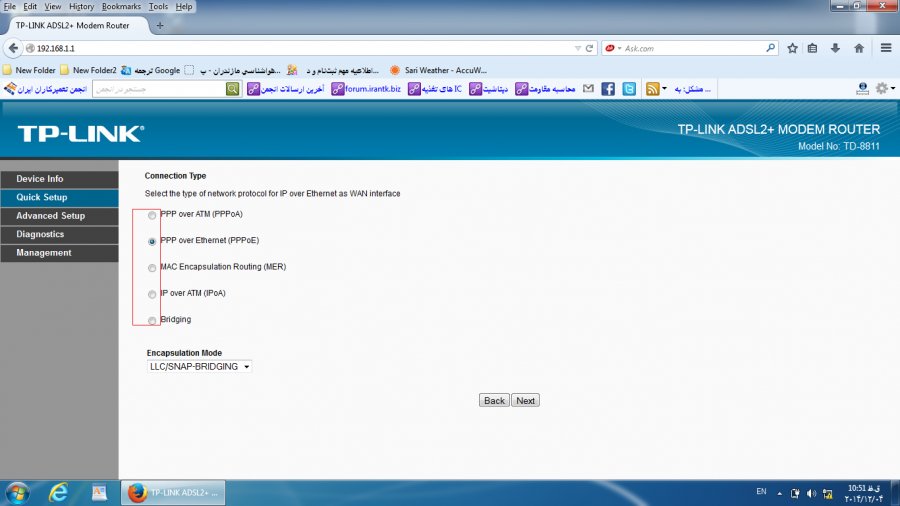Open Quick Setup in sidebar
This screenshot has height=506, width=900.
(59, 197)
